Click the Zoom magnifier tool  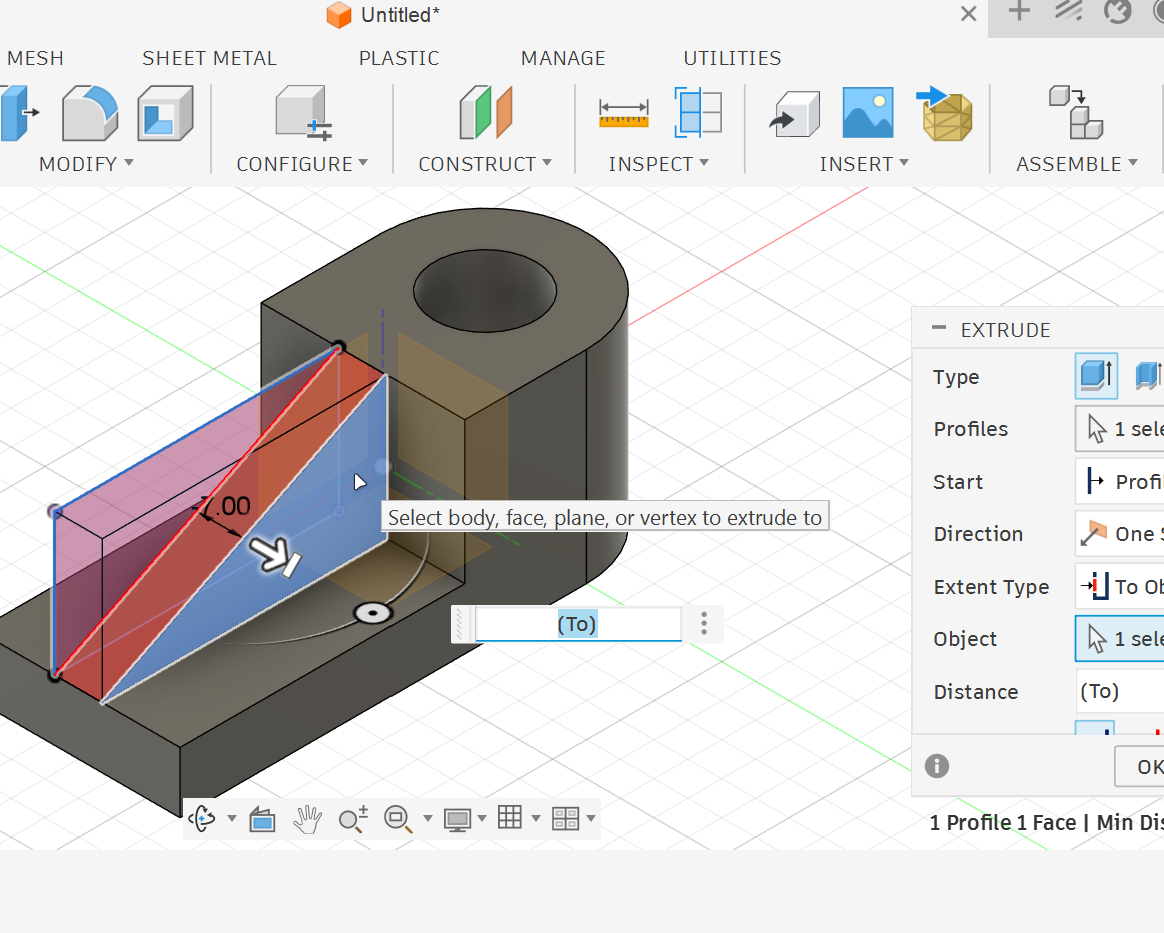pos(353,819)
